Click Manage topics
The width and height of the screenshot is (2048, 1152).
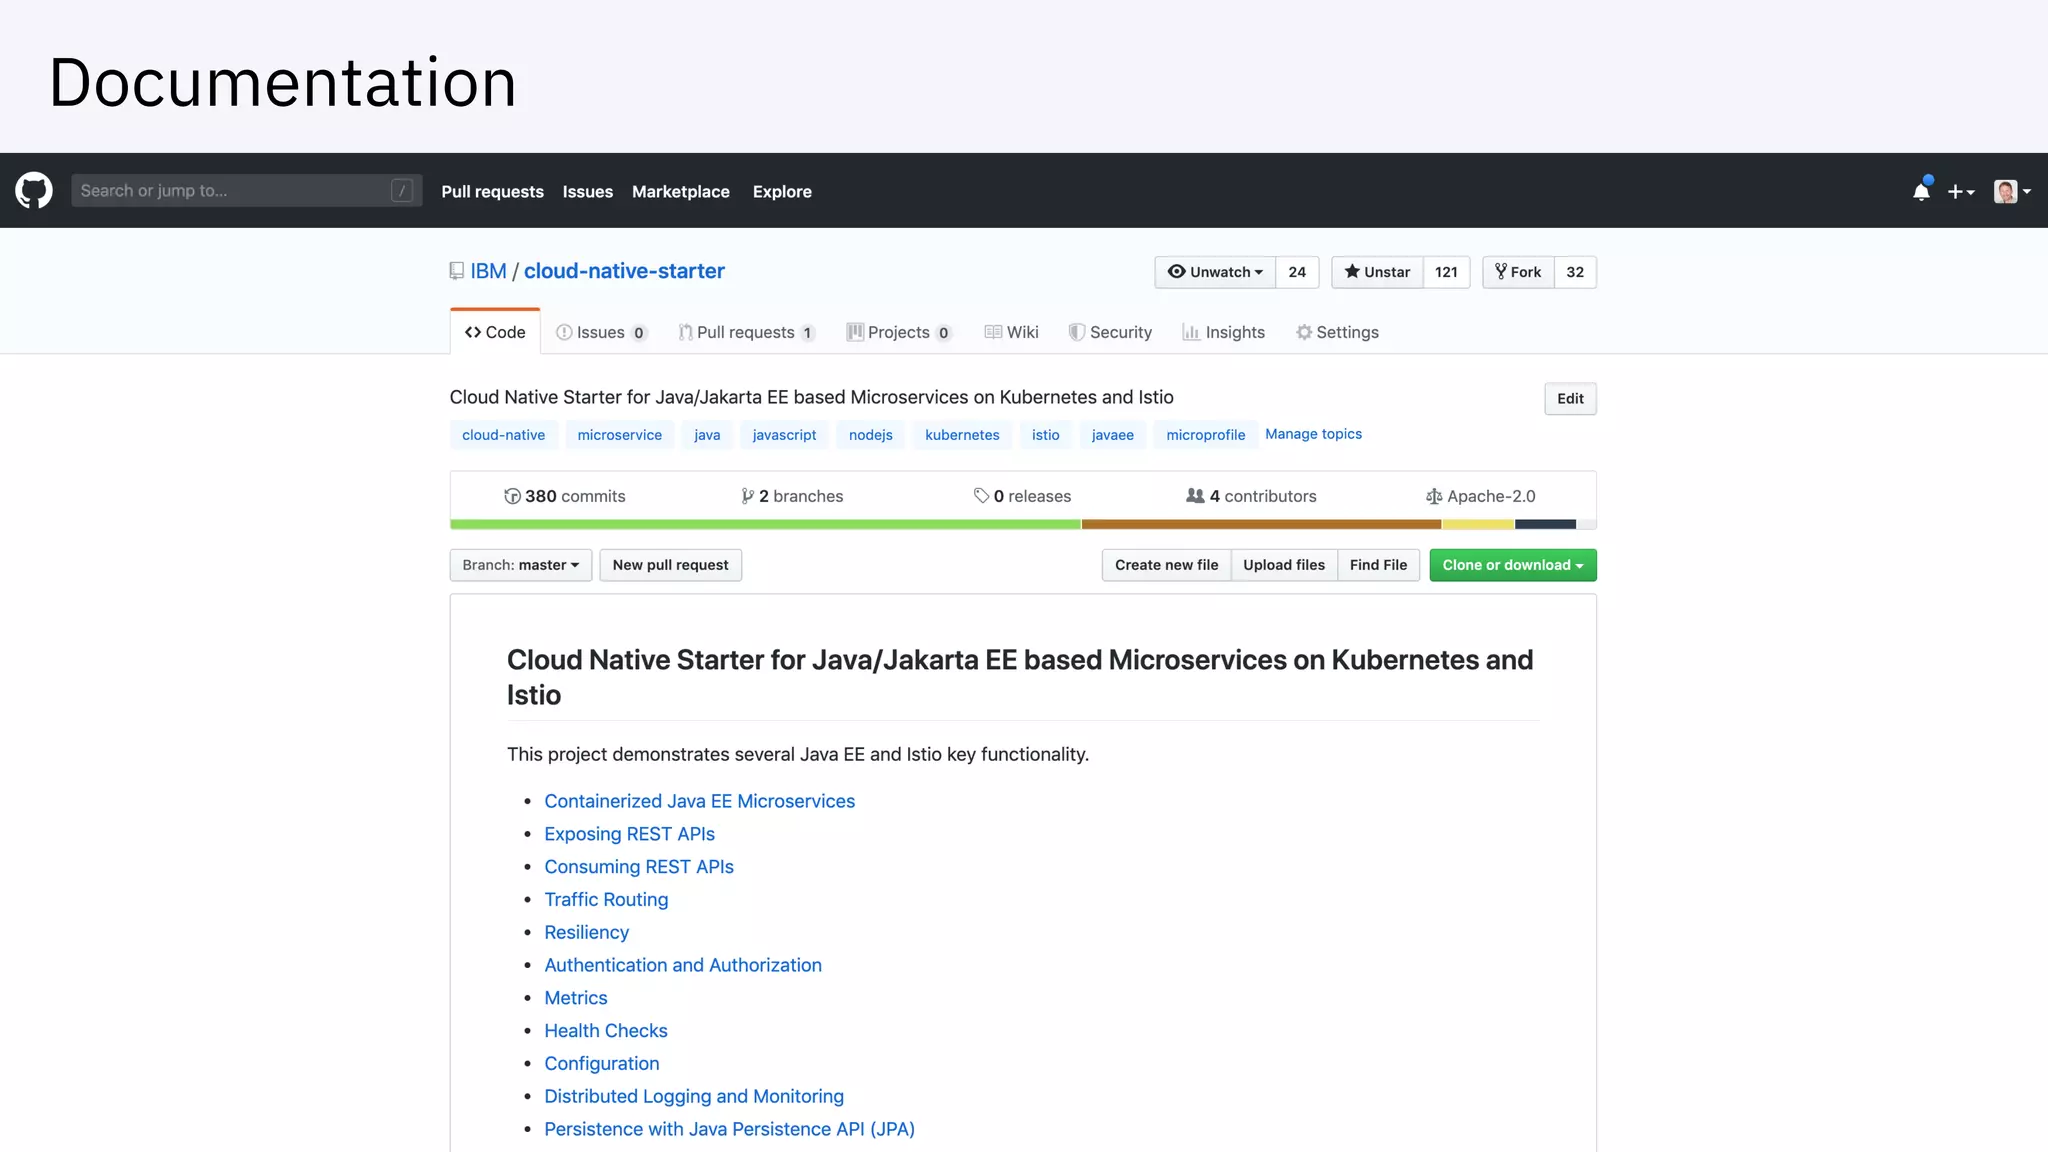(x=1313, y=434)
